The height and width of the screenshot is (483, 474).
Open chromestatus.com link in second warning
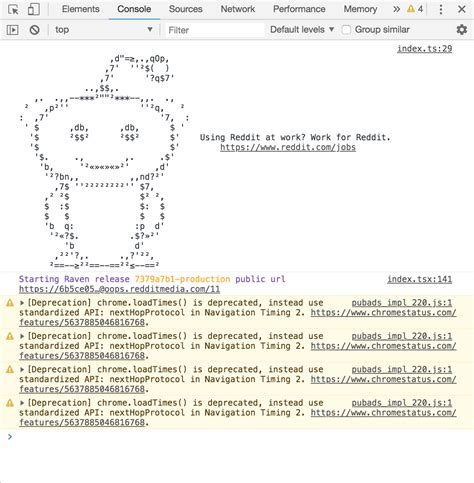coord(383,346)
